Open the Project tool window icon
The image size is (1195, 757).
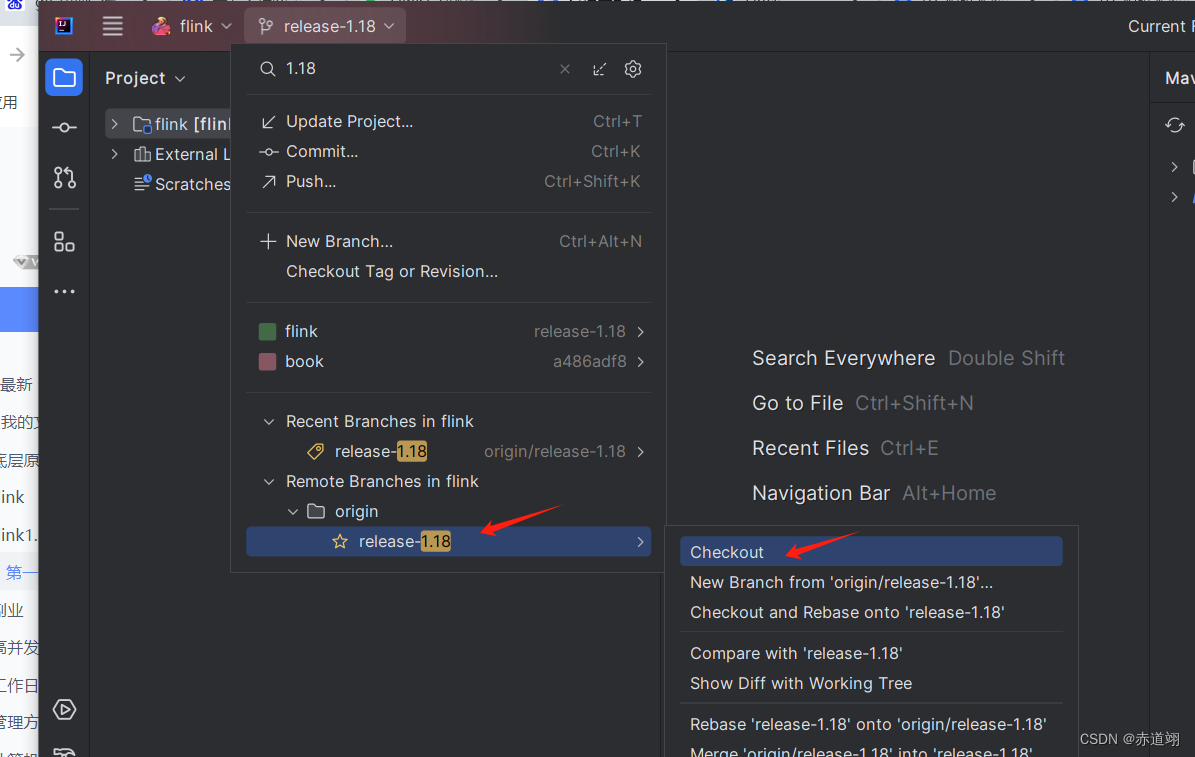pyautogui.click(x=64, y=78)
